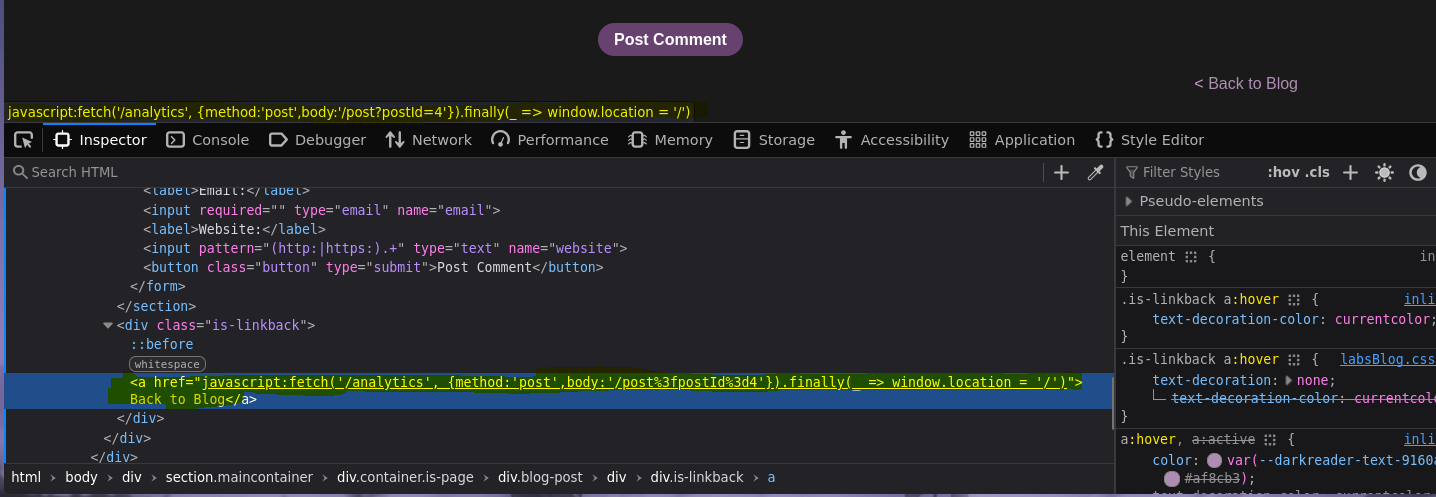Open the Application tab

1022,140
